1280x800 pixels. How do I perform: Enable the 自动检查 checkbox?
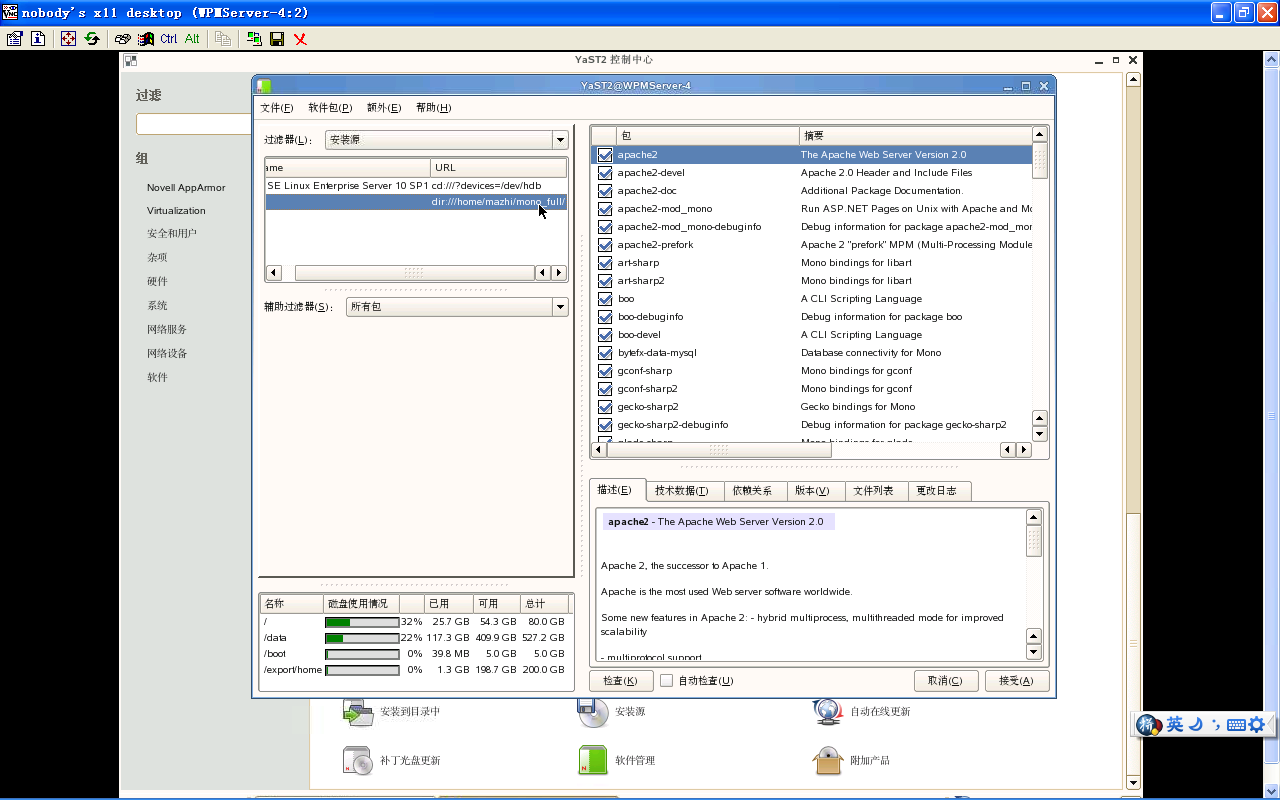[x=666, y=681]
